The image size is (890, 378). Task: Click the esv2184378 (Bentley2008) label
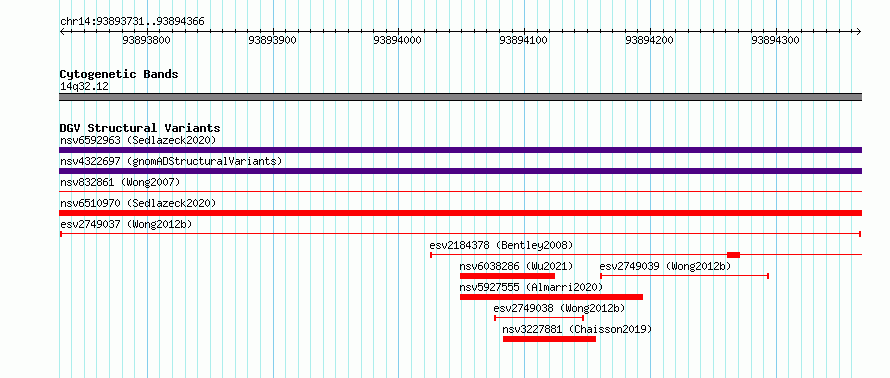point(501,245)
